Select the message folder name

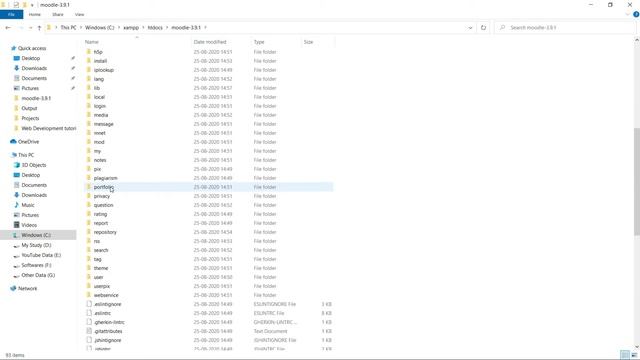[104, 124]
